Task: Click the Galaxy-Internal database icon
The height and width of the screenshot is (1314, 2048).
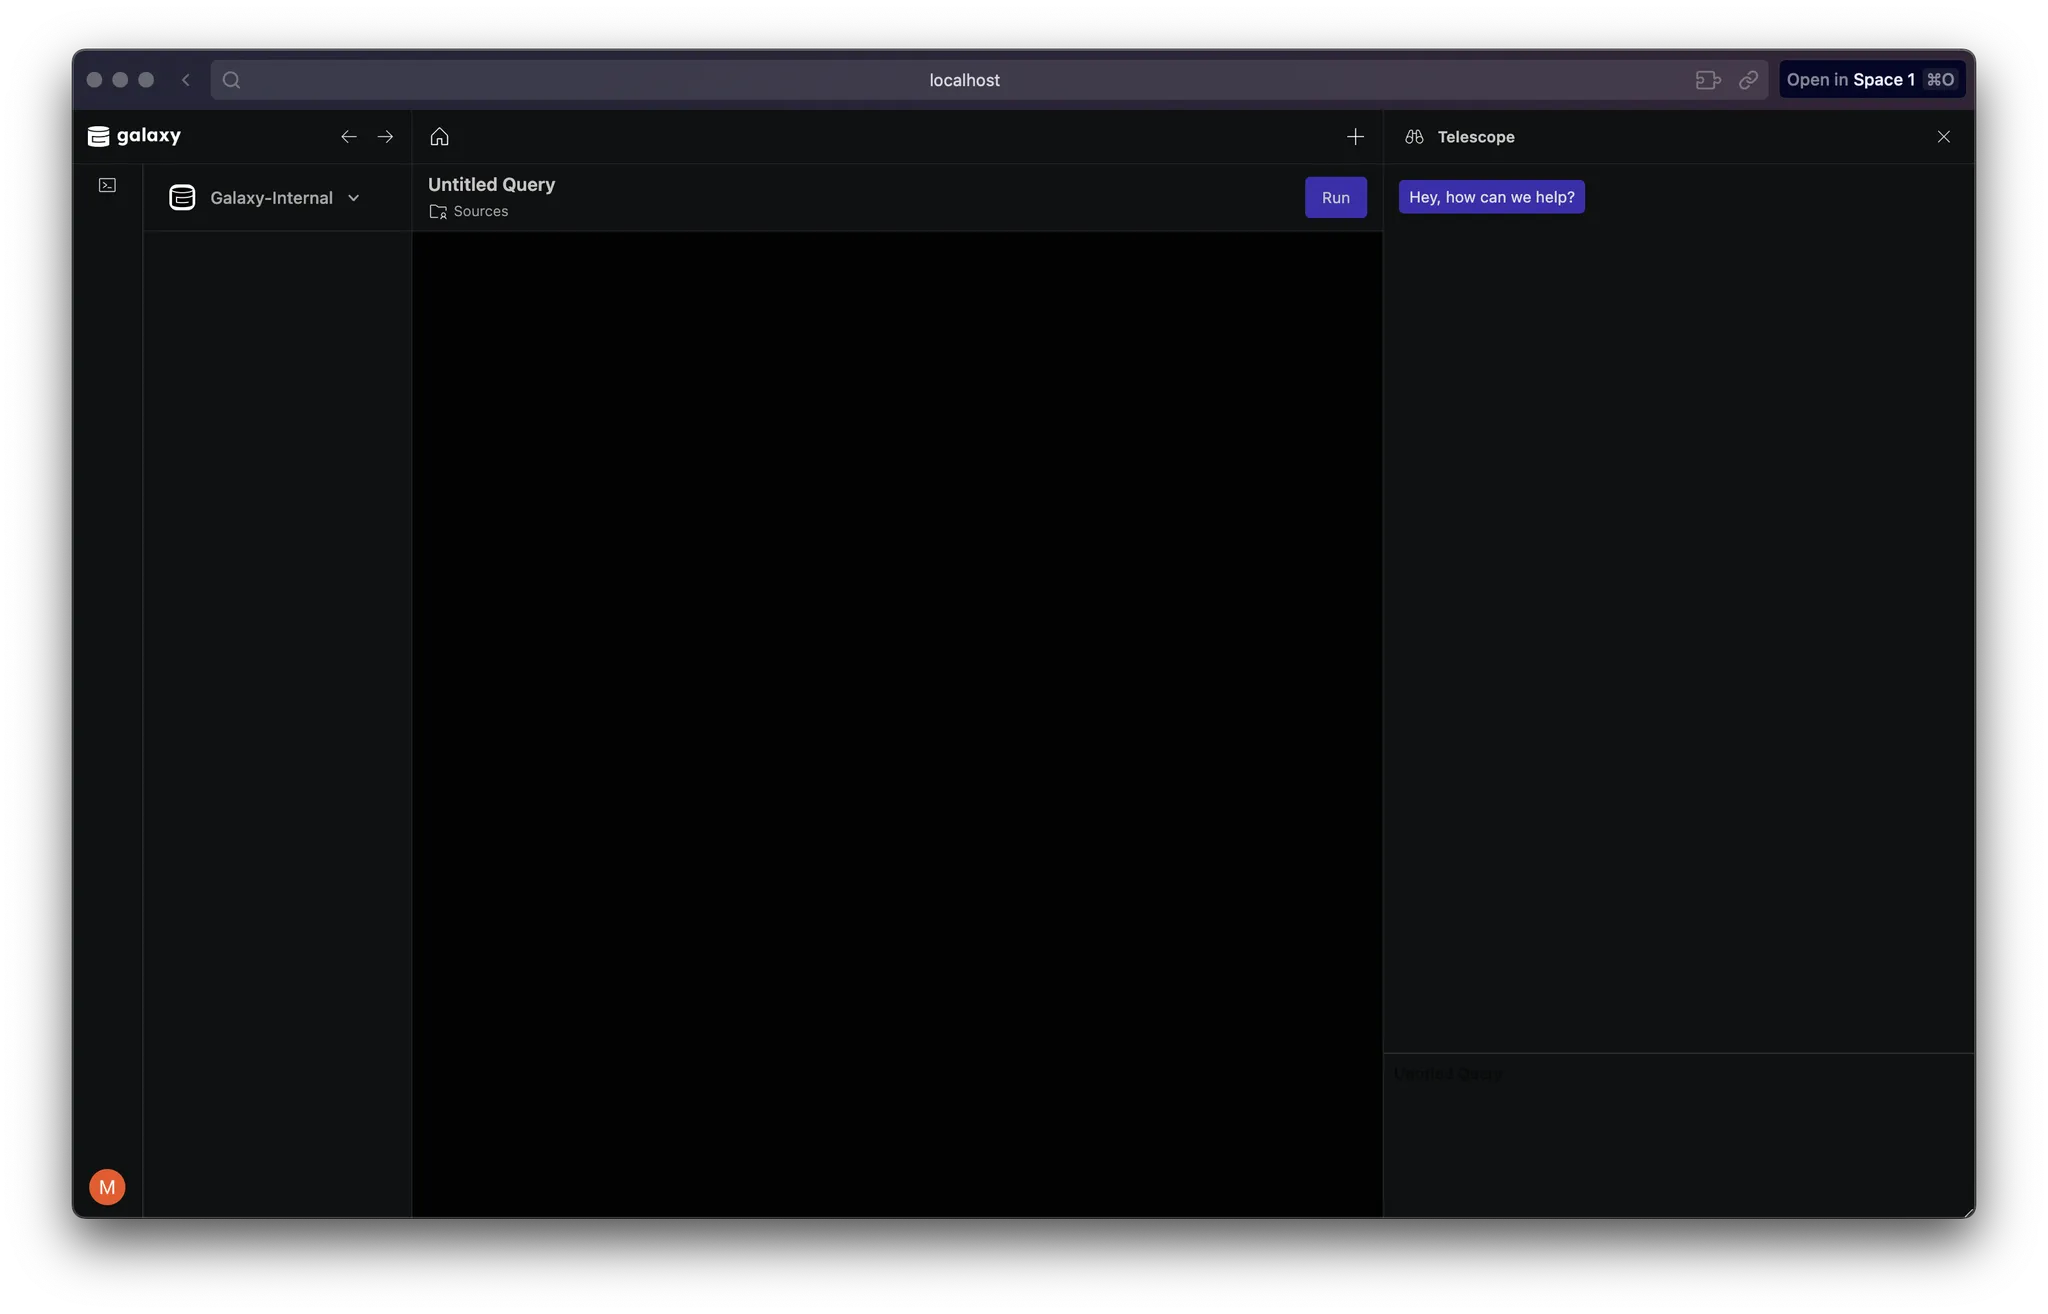Action: click(182, 198)
